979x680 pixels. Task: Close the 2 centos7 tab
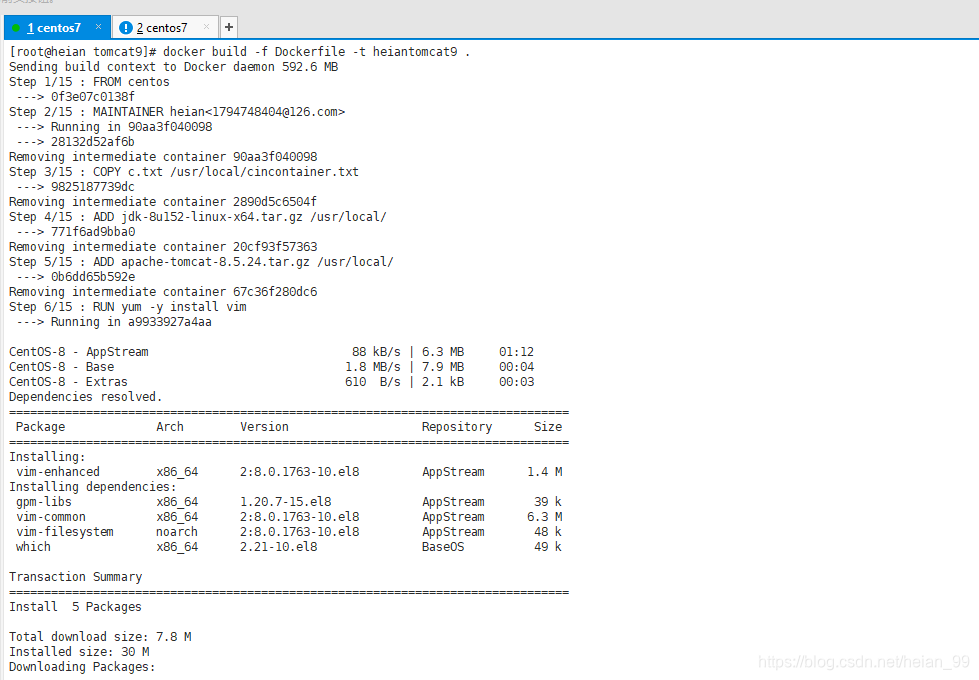[x=206, y=27]
